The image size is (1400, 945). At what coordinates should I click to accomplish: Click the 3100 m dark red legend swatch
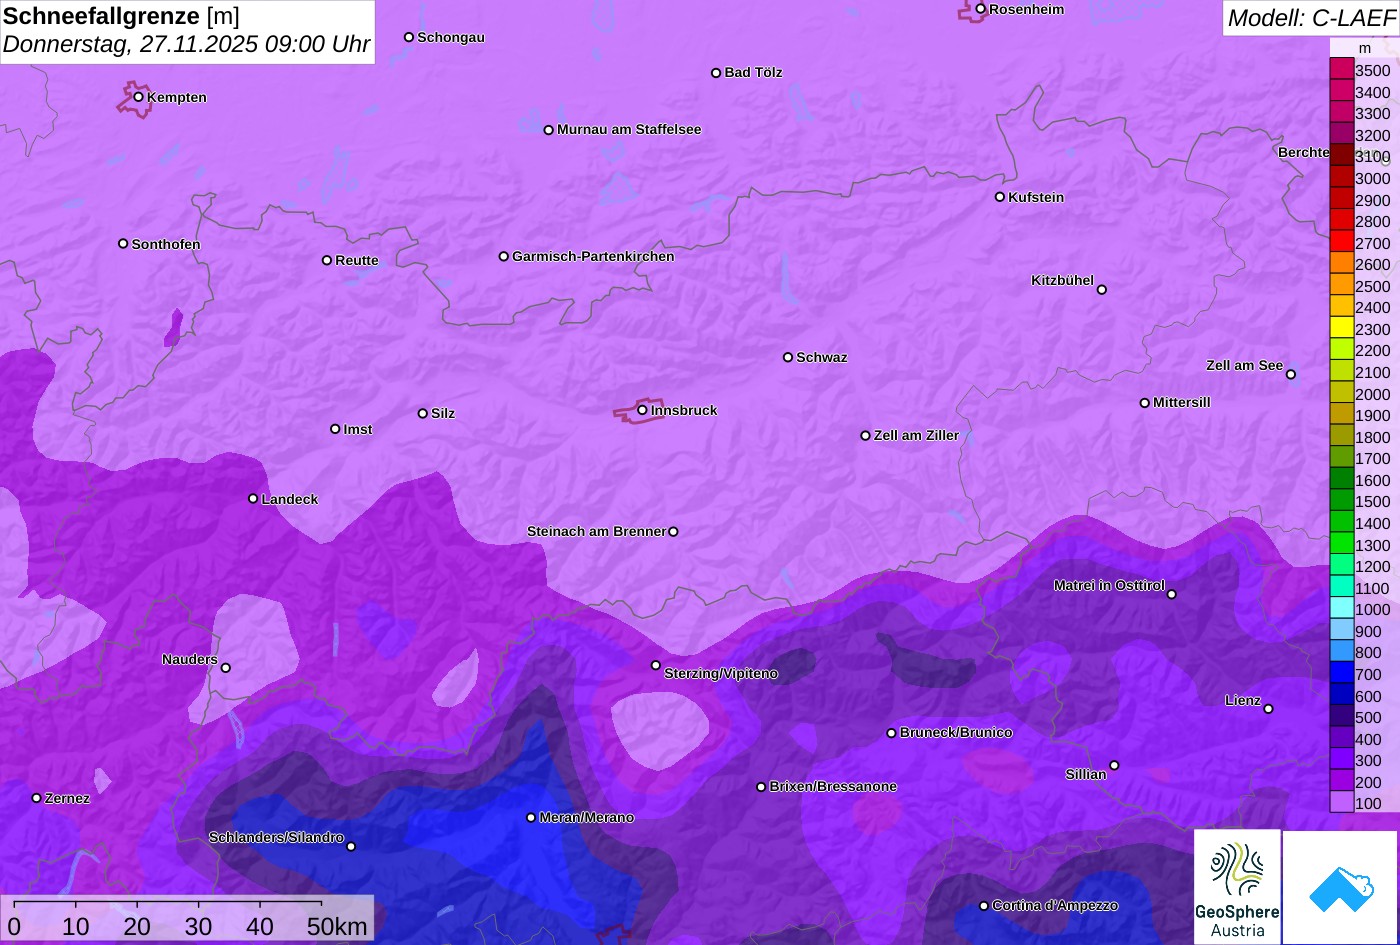point(1341,155)
